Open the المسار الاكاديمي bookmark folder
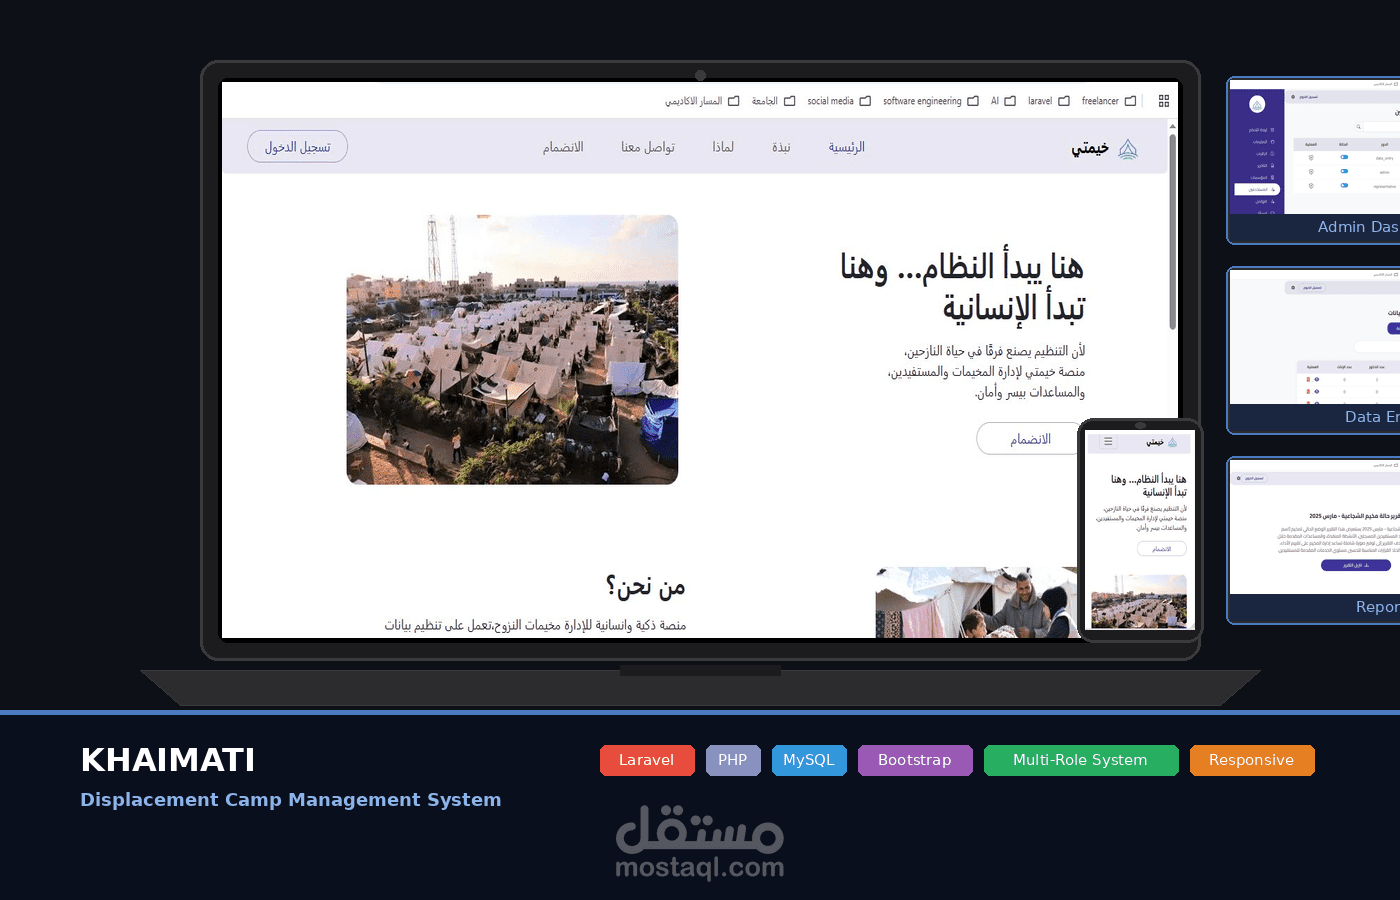The width and height of the screenshot is (1400, 900). (702, 101)
